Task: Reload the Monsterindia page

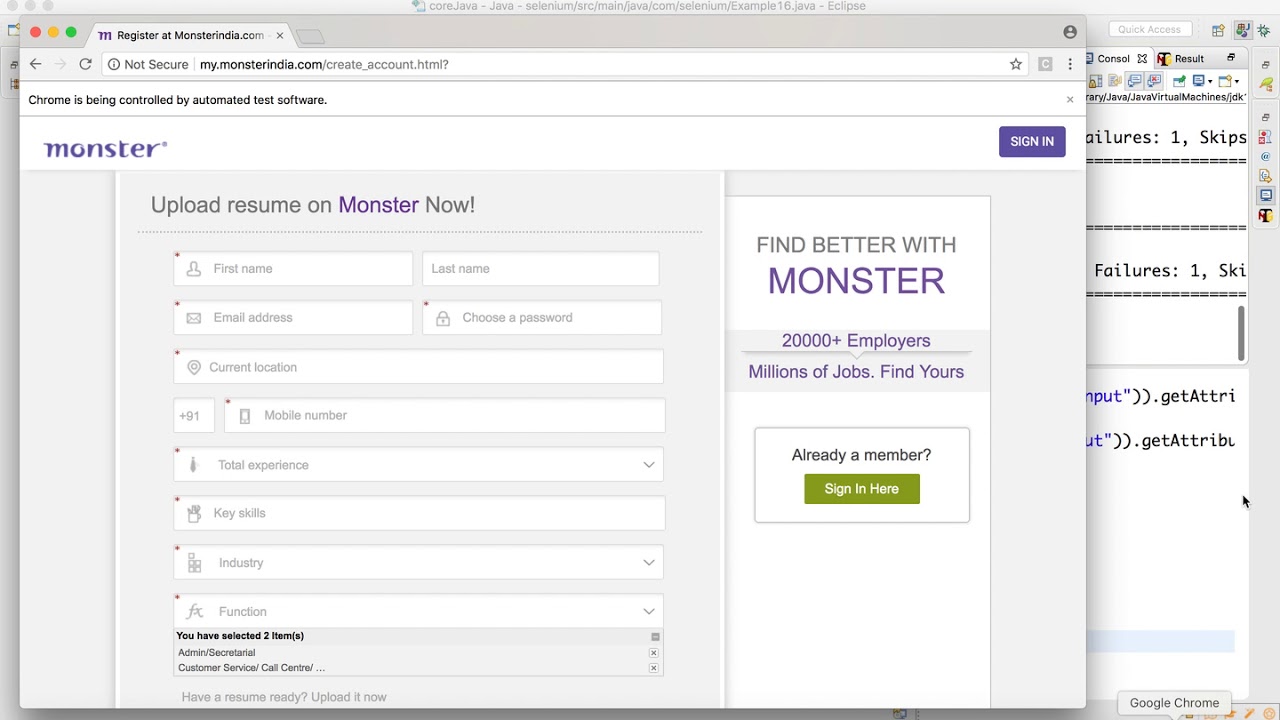Action: 86,64
